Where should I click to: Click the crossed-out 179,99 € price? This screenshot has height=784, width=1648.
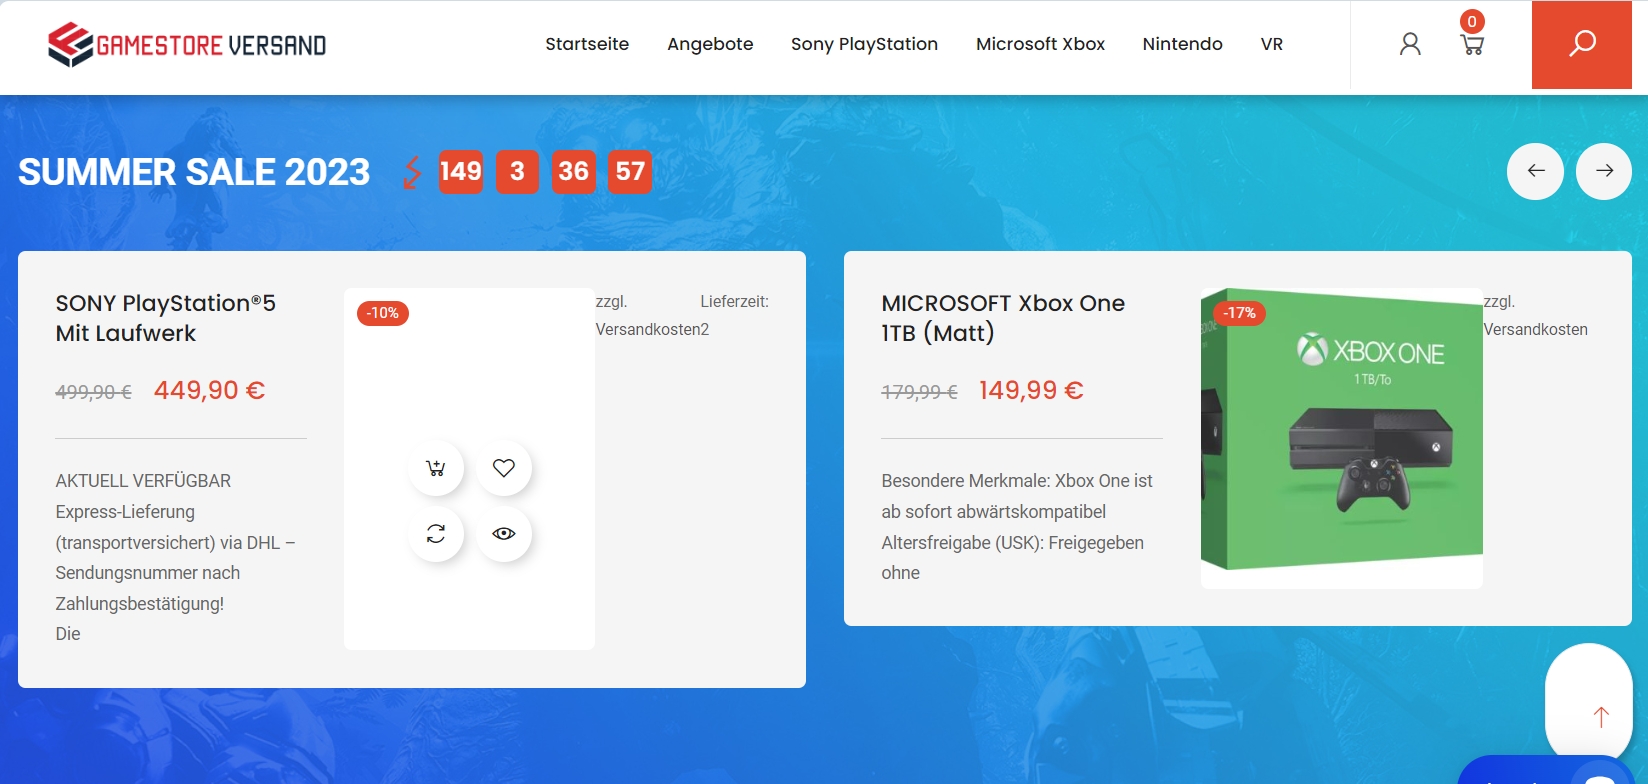click(919, 392)
